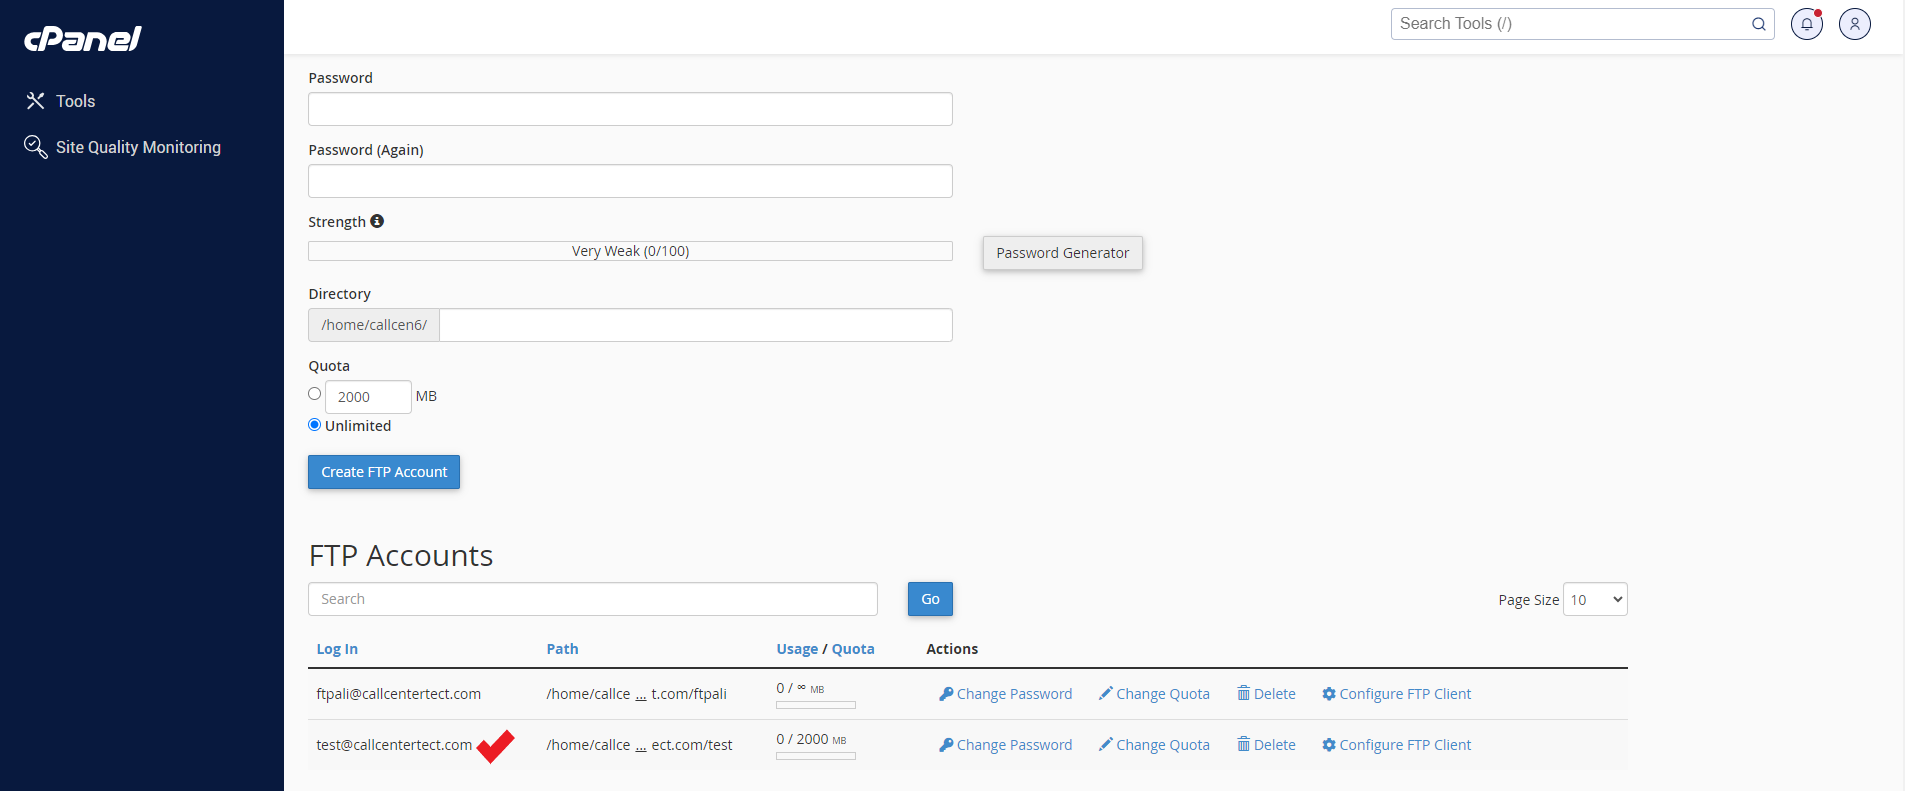Open the user account profile icon
This screenshot has height=791, width=1905.
pos(1854,24)
